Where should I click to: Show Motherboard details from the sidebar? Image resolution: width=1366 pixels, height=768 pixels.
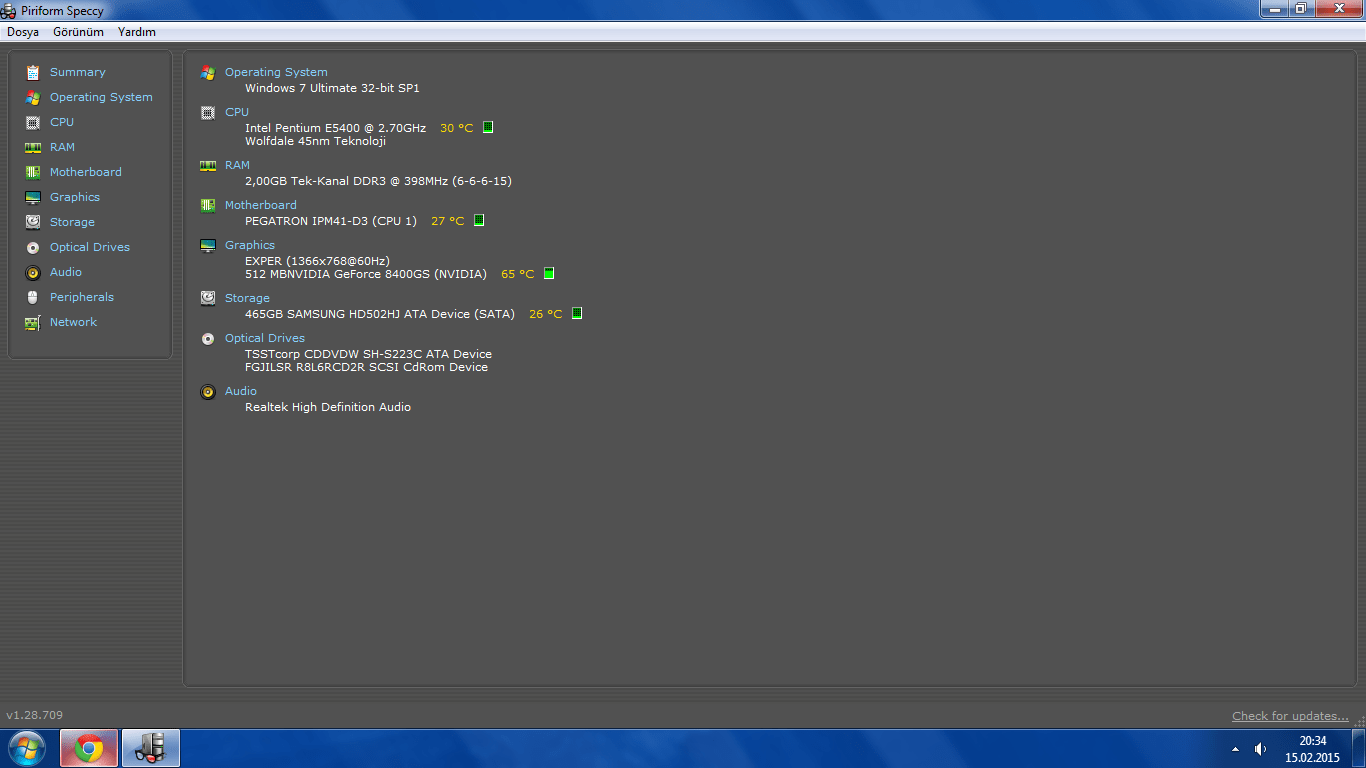pos(86,172)
